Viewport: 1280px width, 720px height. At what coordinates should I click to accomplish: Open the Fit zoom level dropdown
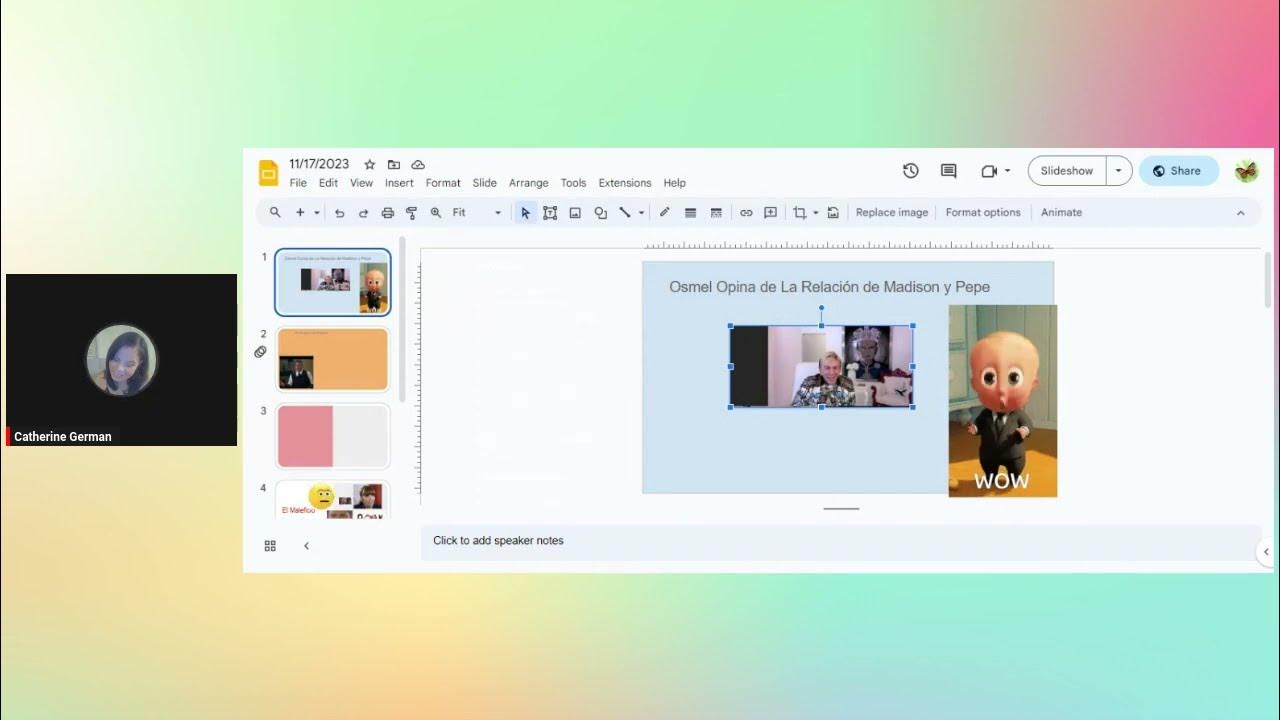coord(477,212)
